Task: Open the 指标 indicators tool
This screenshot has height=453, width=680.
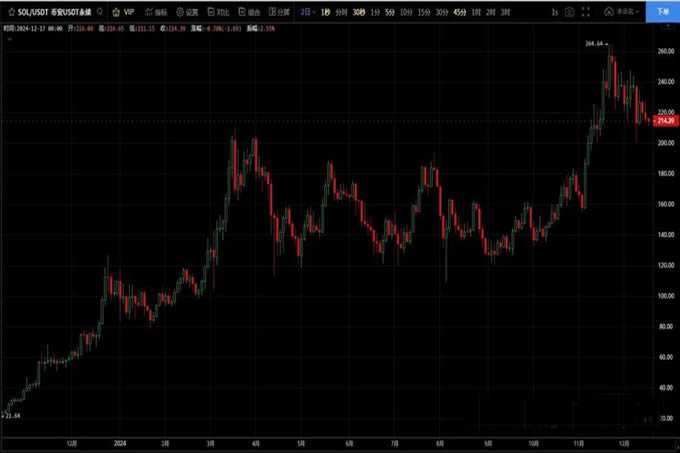Action: (155, 12)
